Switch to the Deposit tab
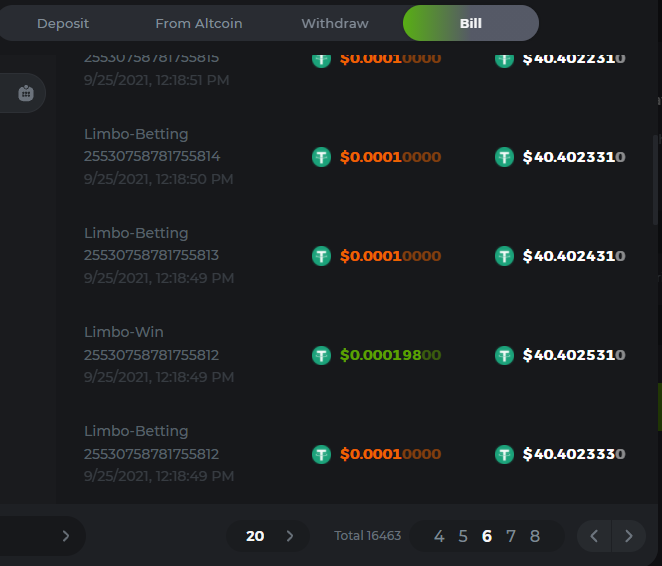 (x=63, y=23)
